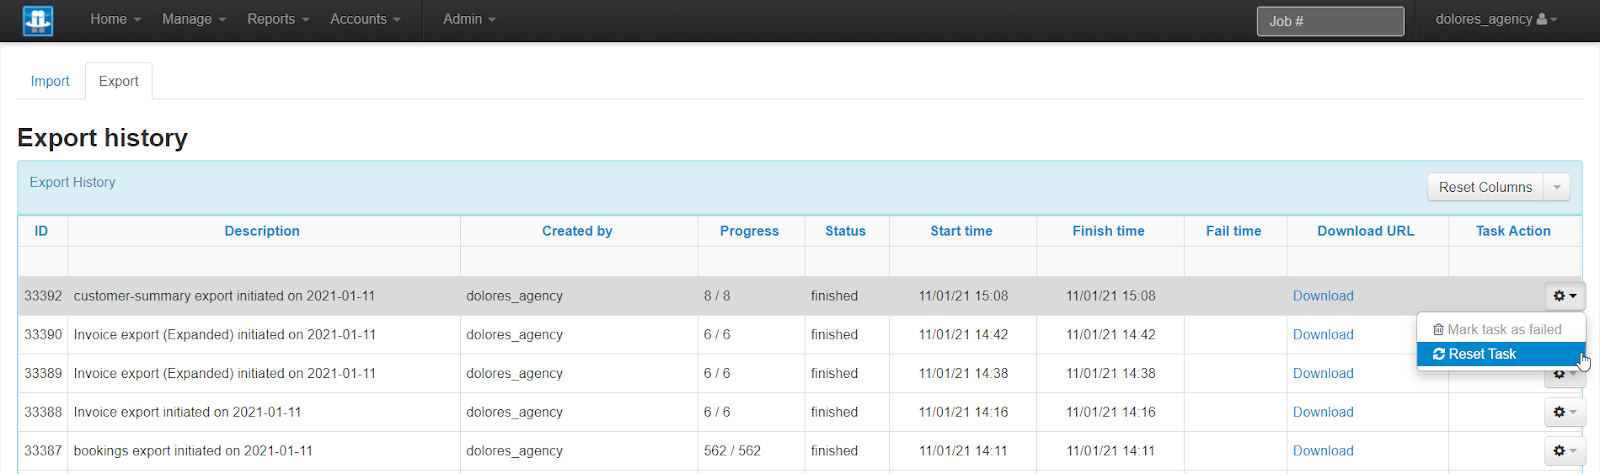The image size is (1600, 474).
Task: Sort table by Start time column
Action: point(961,231)
